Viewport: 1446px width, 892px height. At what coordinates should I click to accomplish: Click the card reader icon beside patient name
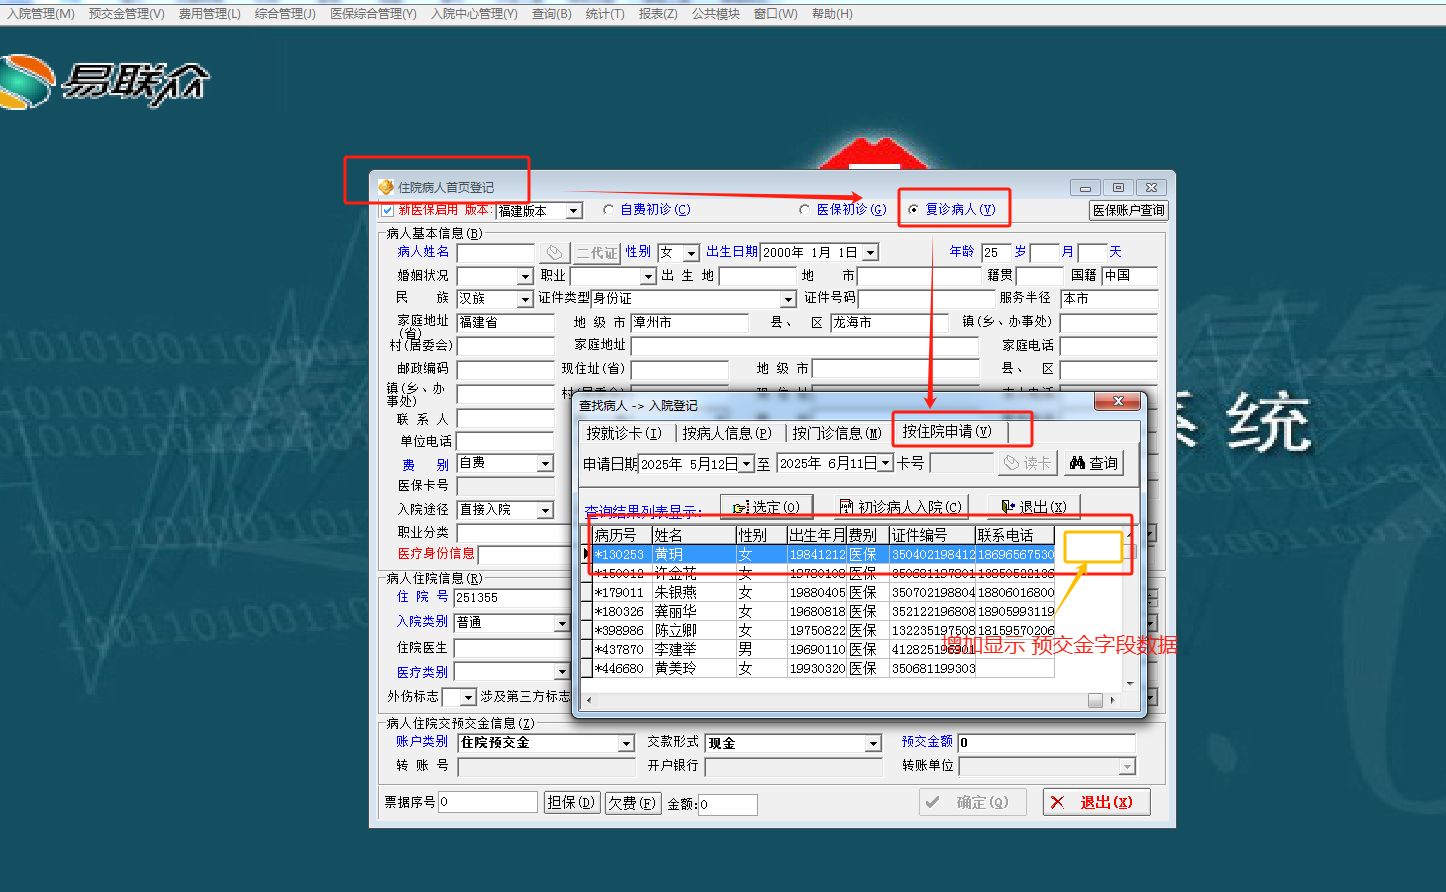tap(554, 252)
